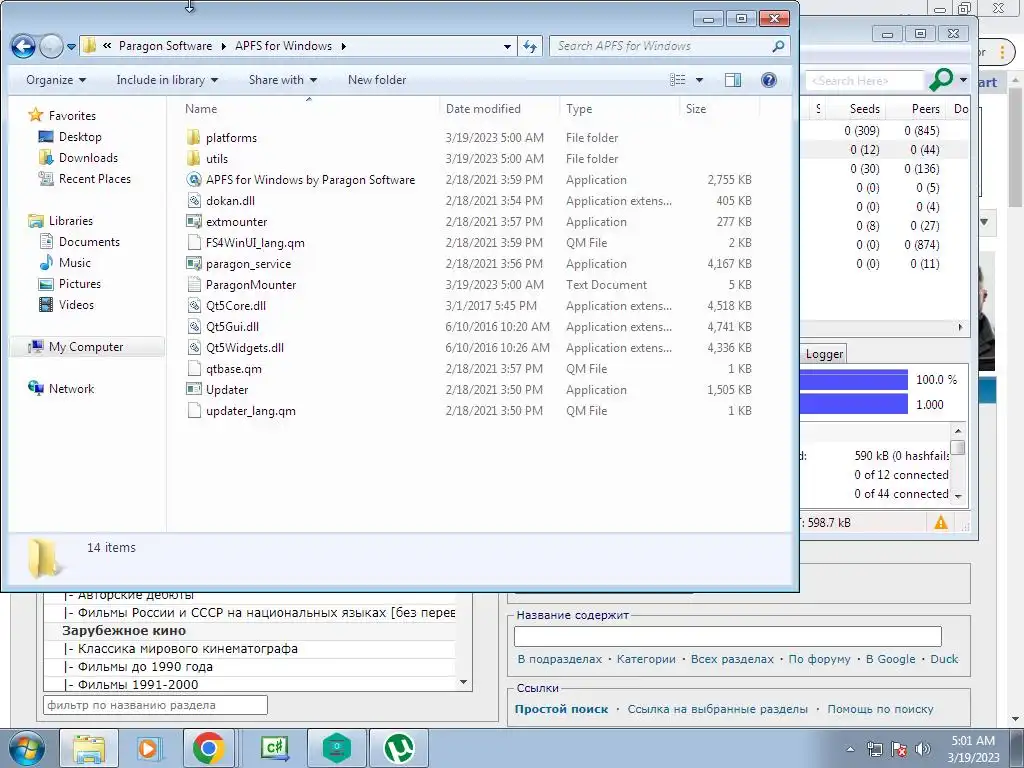Screen dimensions: 1024x768
Task: Open the Organize menu
Action: click(56, 80)
